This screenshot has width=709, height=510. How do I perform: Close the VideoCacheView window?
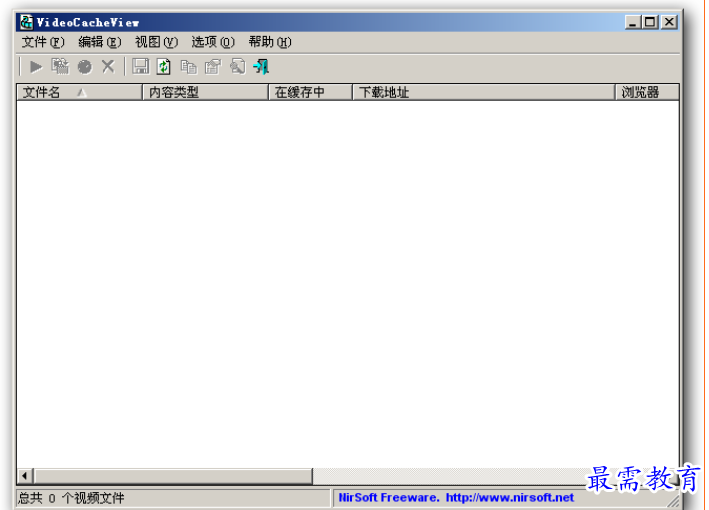tap(669, 22)
